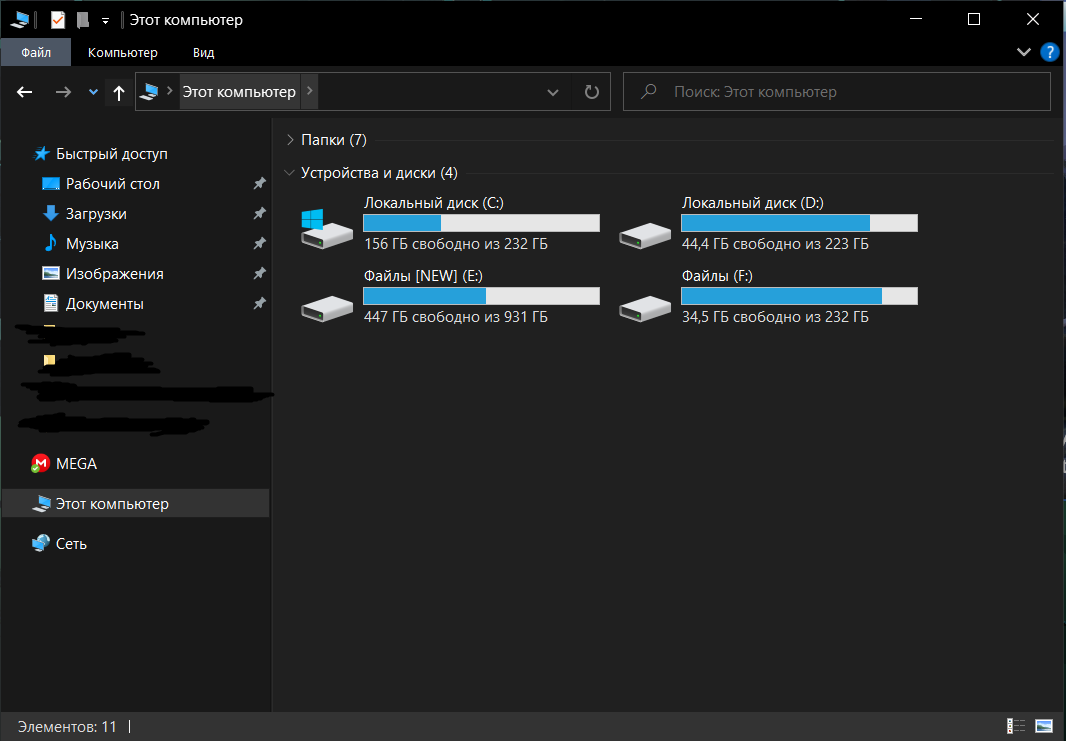Click the text 34,5 ГБ свободно из 232 ГБ

tap(775, 317)
